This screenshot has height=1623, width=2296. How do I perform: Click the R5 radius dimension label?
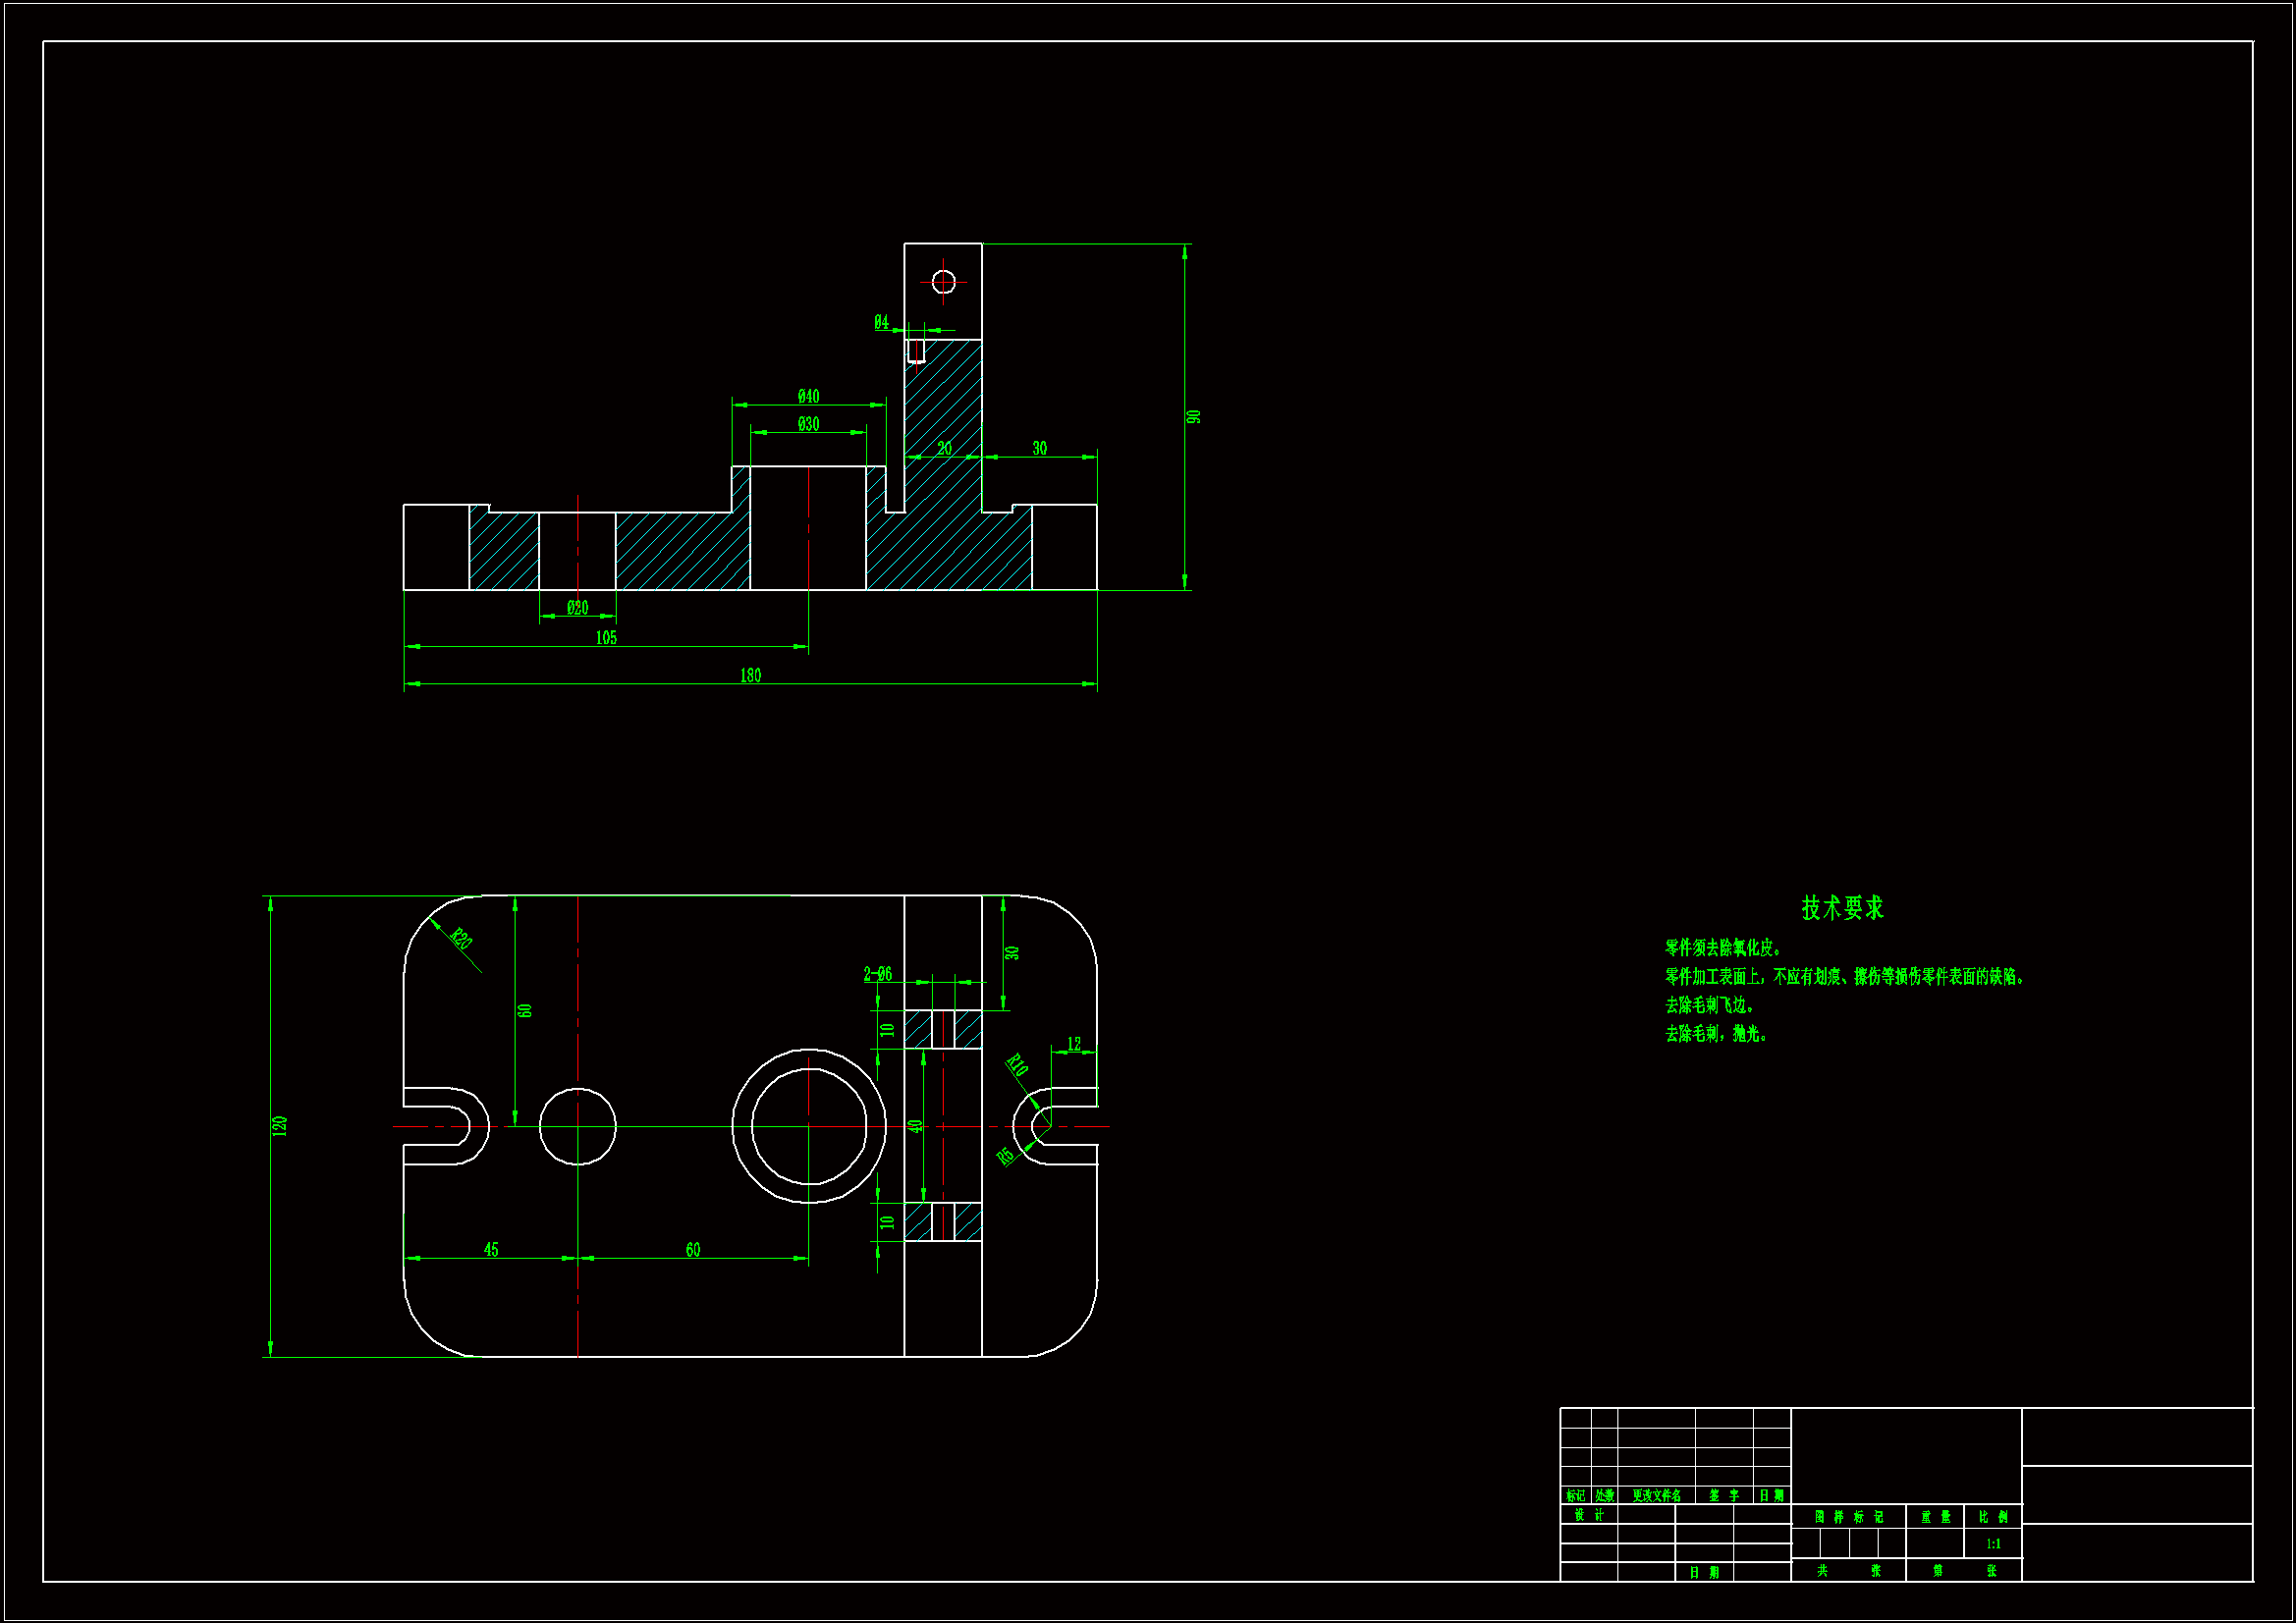[1006, 1156]
